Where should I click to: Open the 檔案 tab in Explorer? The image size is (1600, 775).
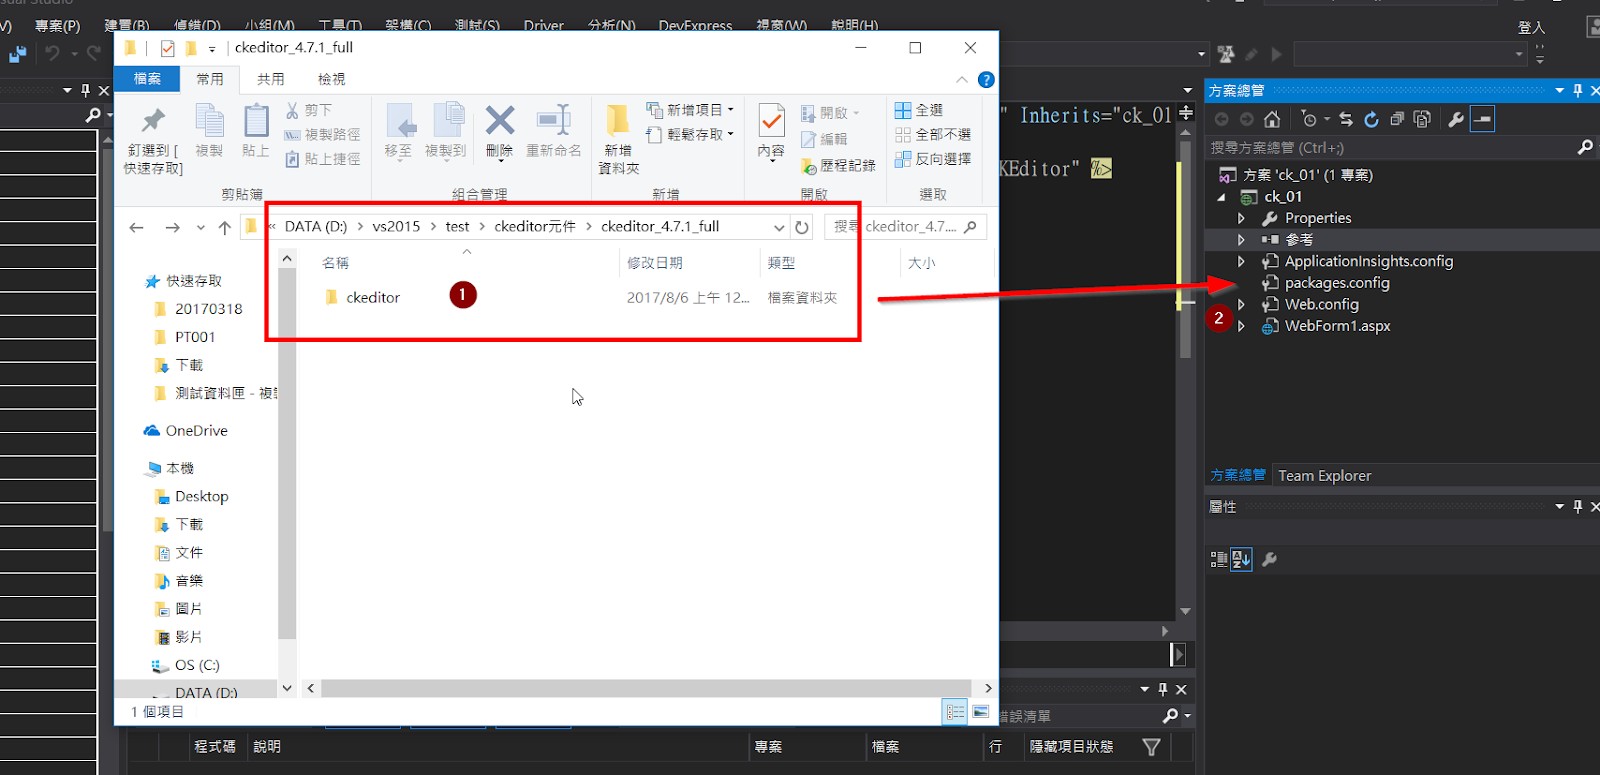[147, 79]
